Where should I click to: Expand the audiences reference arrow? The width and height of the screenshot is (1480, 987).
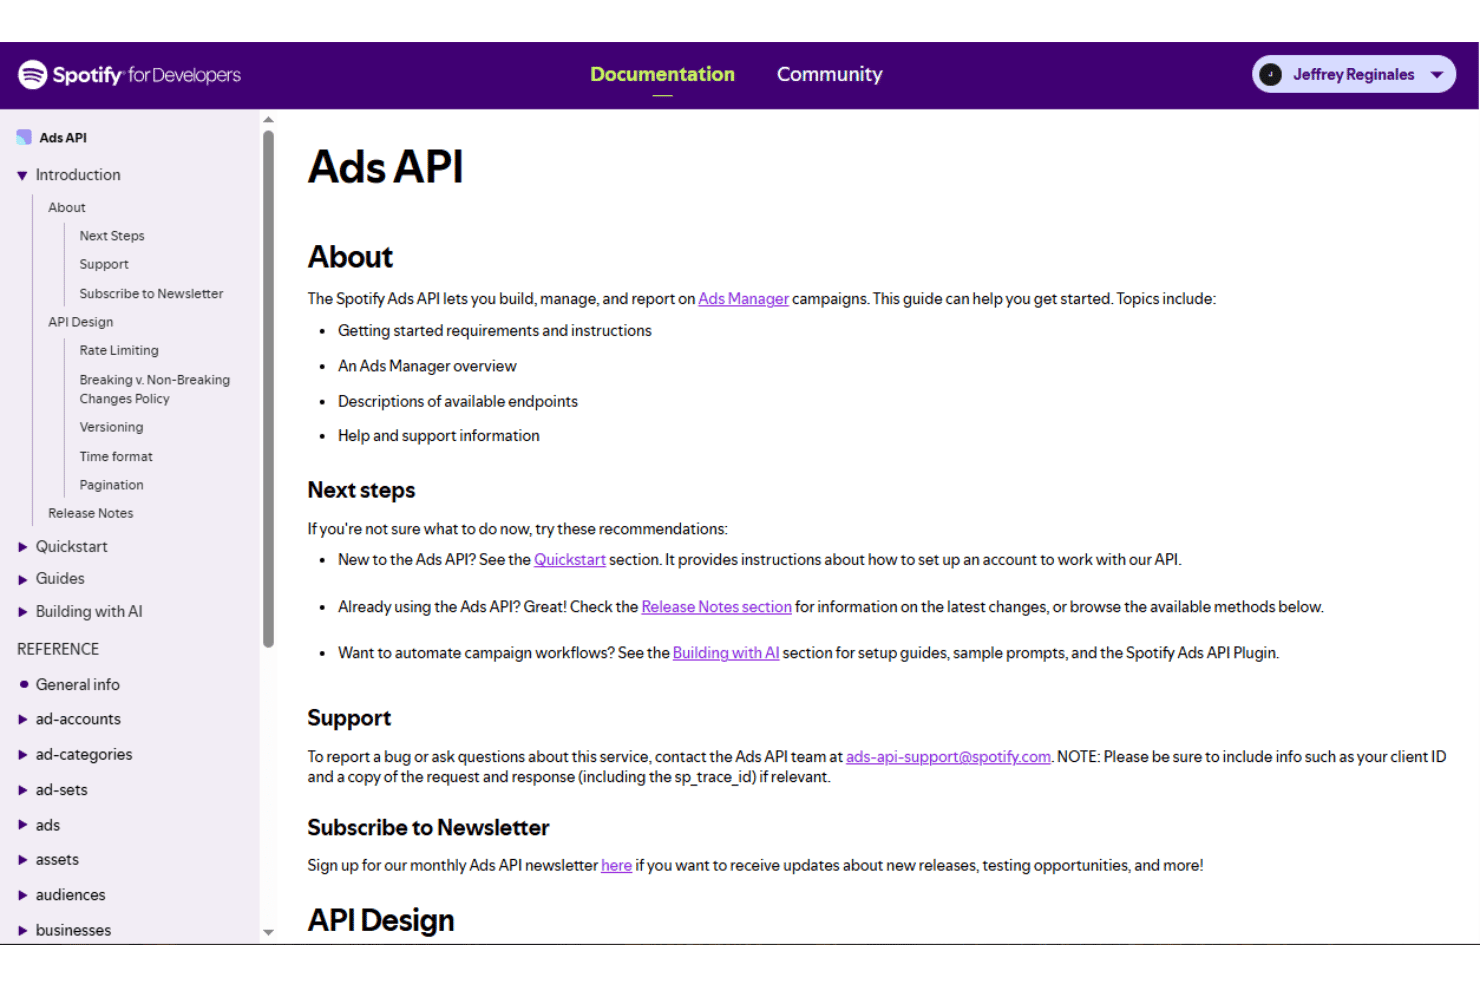(22, 895)
